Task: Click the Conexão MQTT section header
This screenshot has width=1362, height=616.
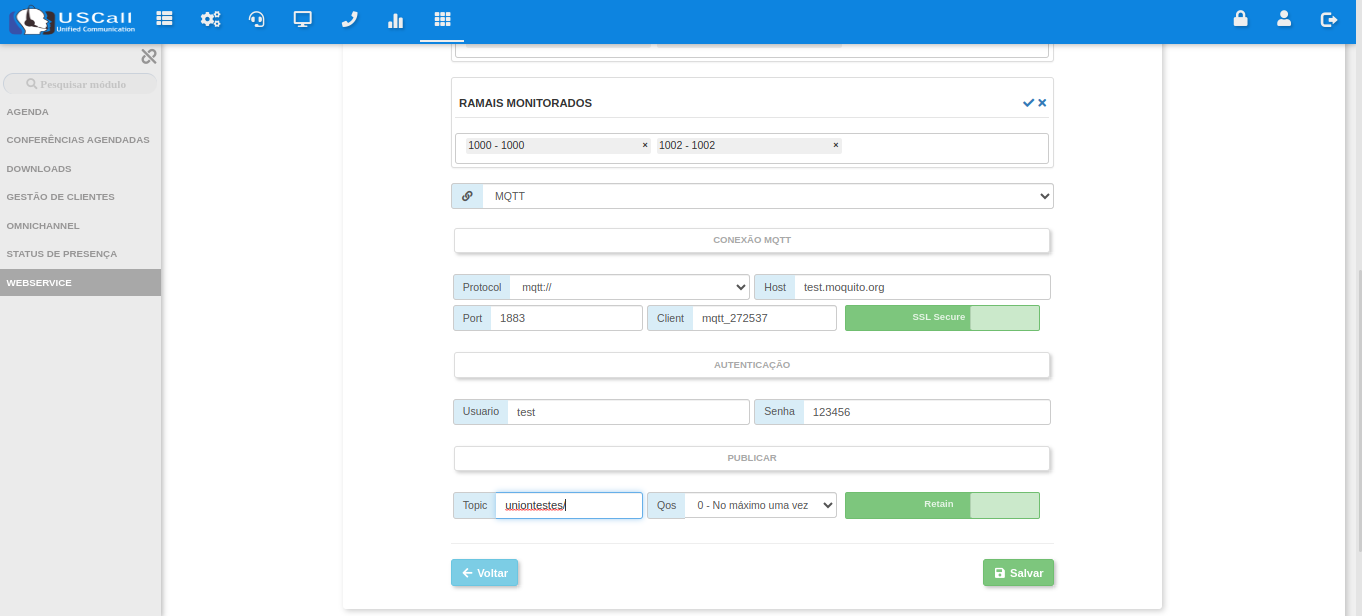Action: point(752,240)
